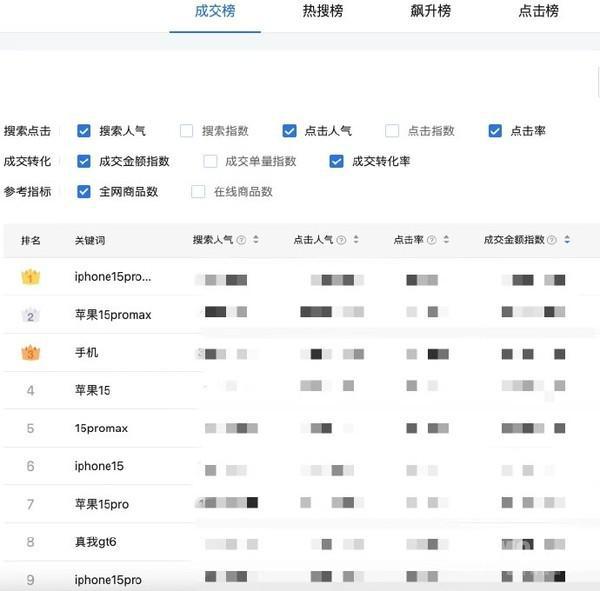Uncheck the 点击率 checkbox
Viewport: 600px width, 591px height.
(x=495, y=131)
